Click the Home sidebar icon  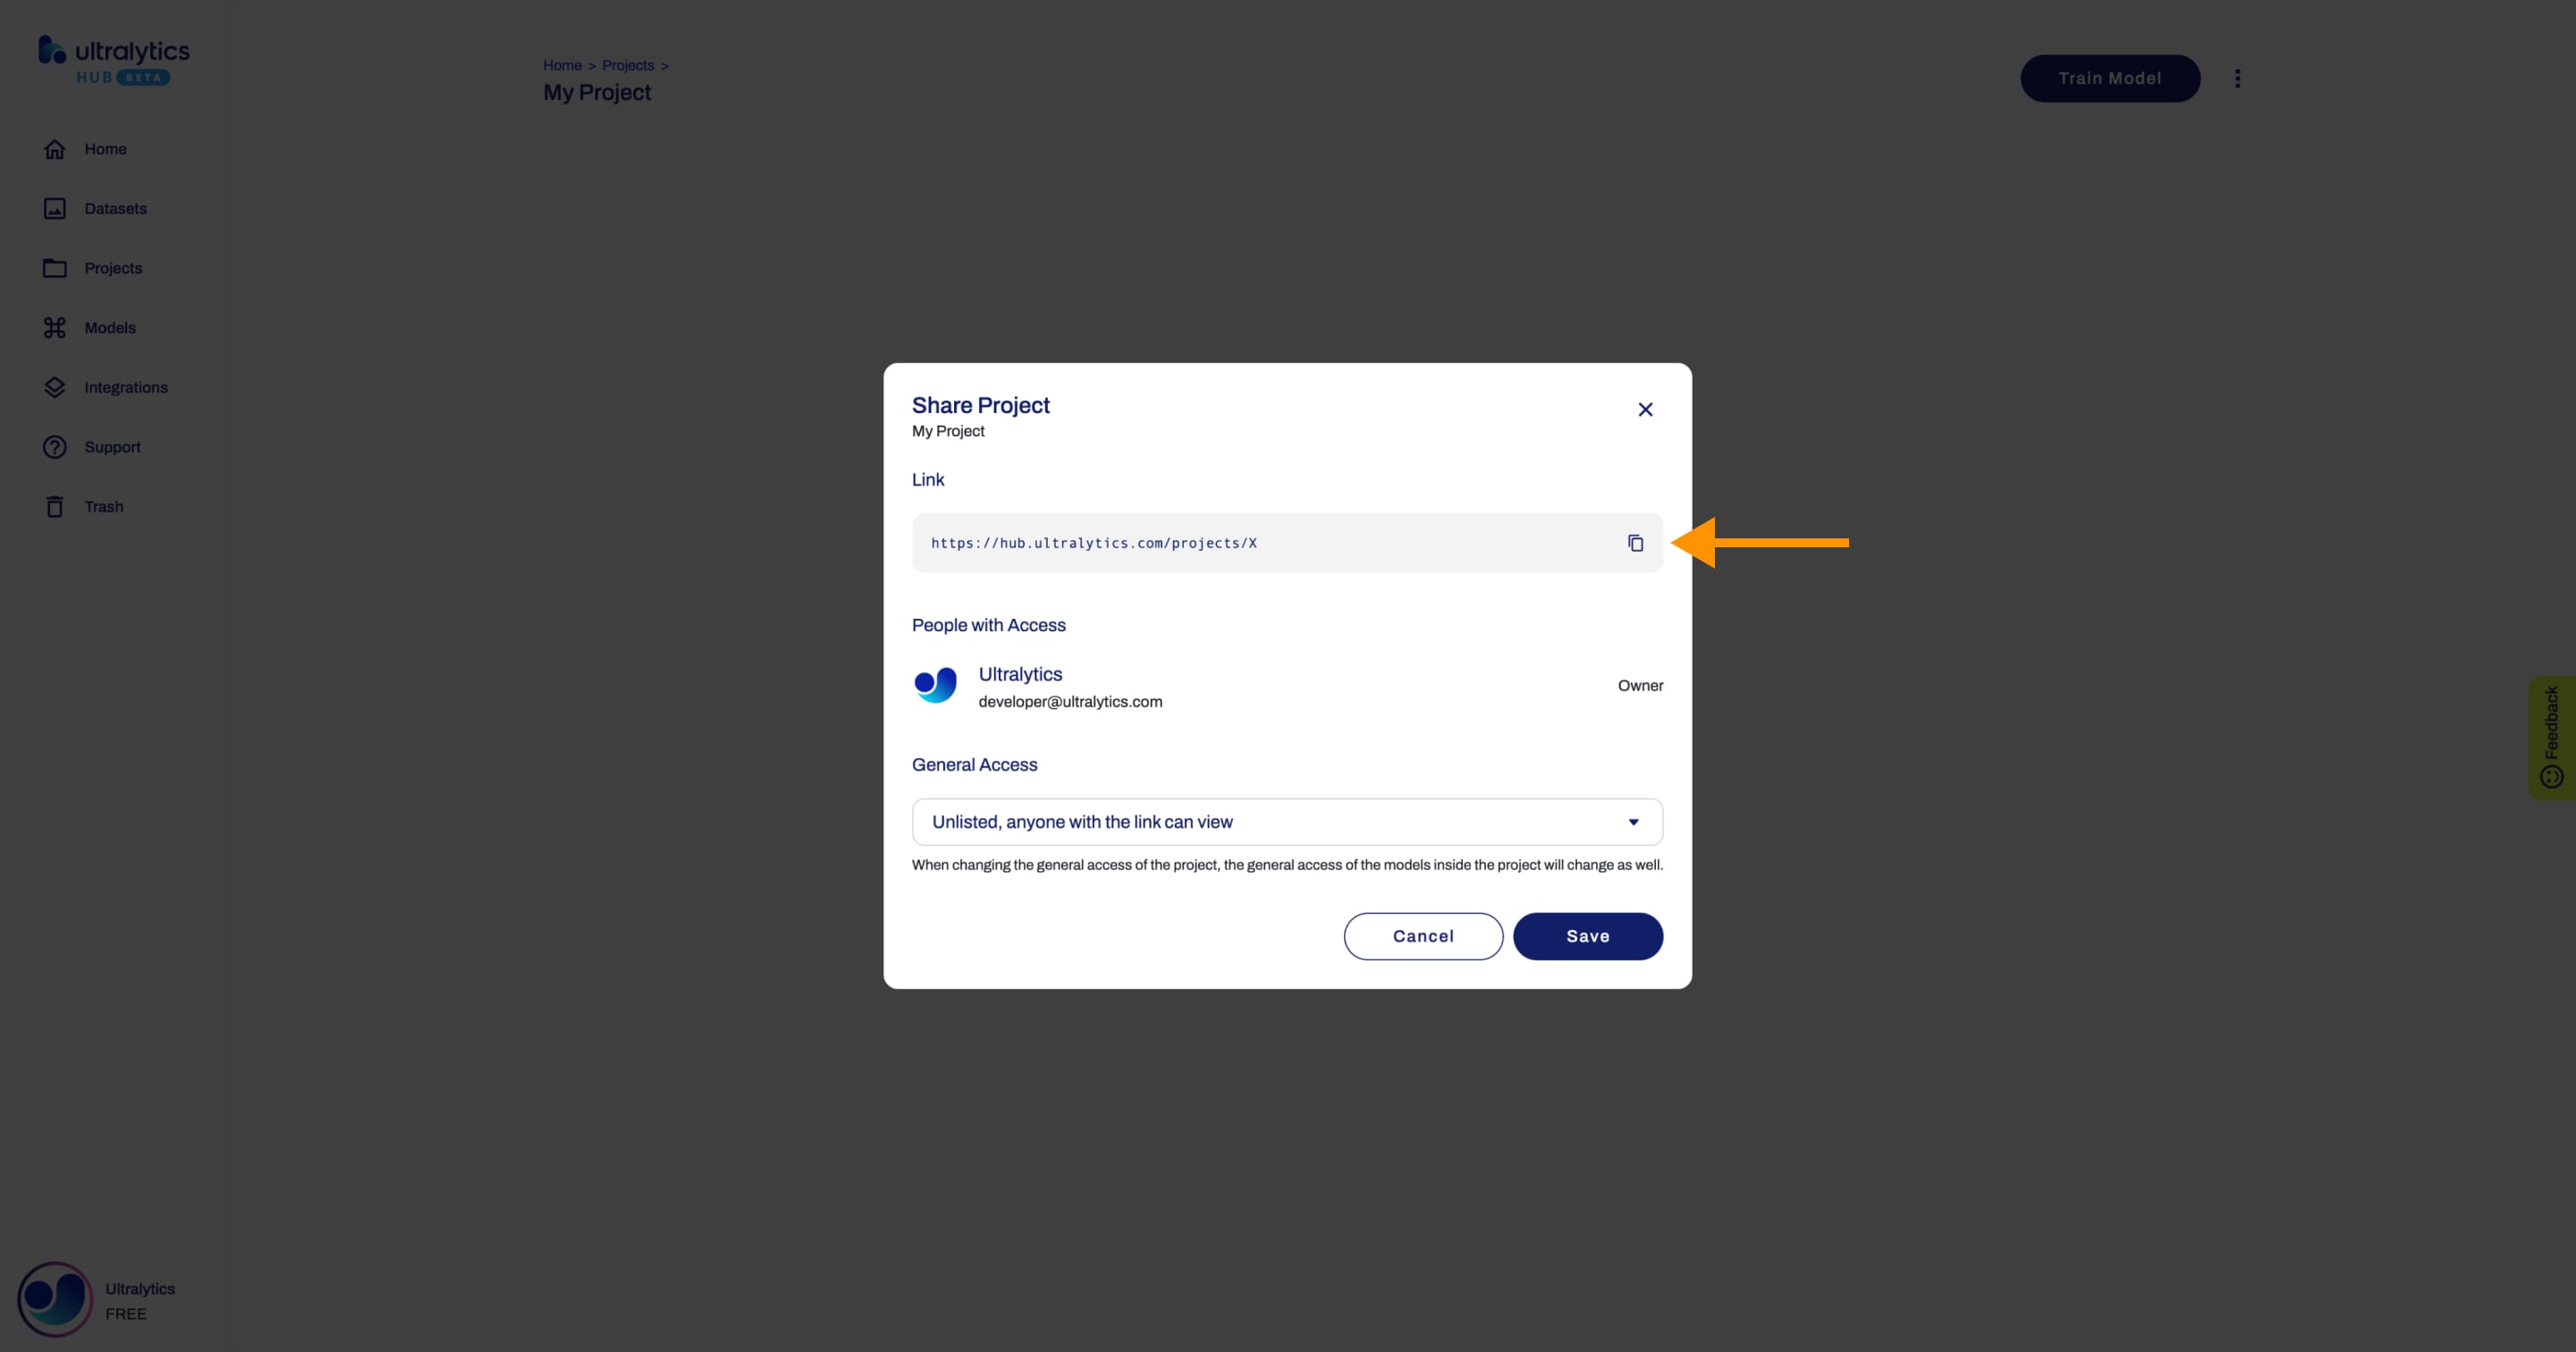point(53,148)
